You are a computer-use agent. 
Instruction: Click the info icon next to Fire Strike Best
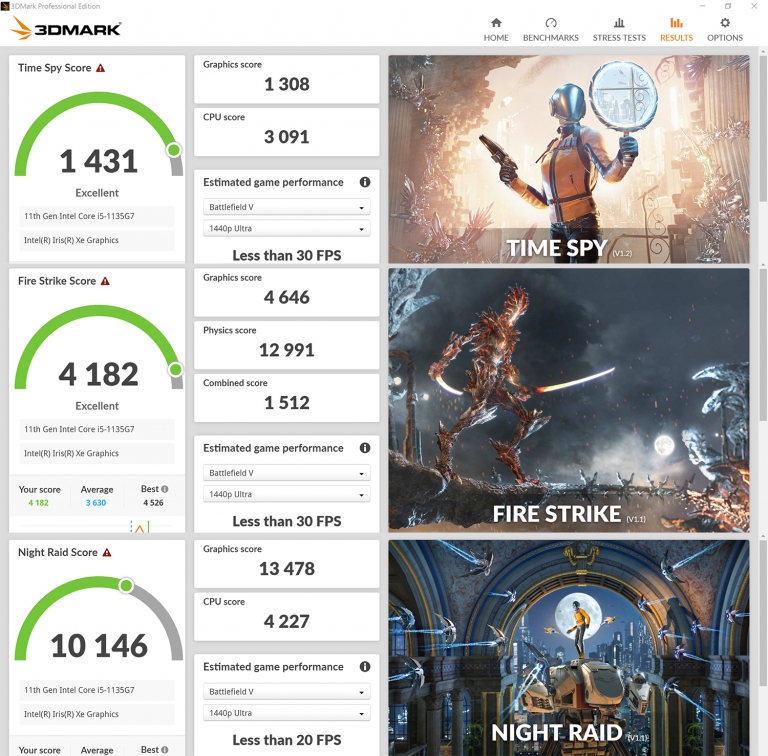tap(165, 489)
